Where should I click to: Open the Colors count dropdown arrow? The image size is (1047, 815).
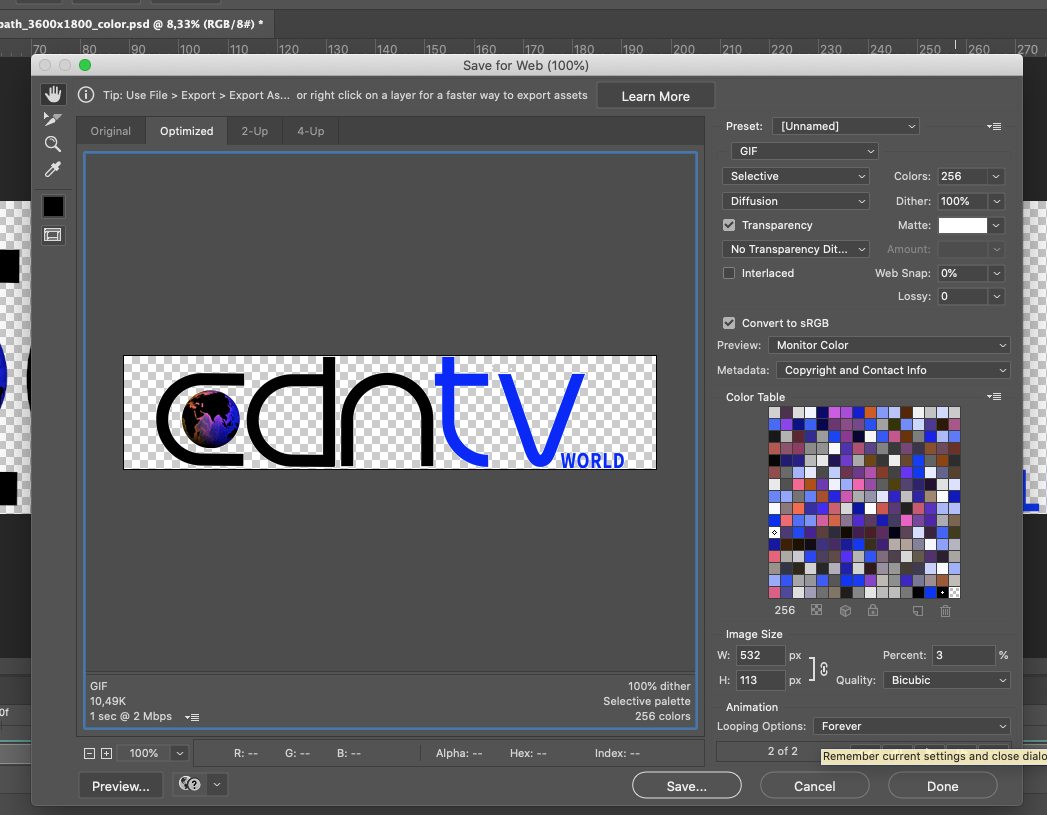(996, 176)
